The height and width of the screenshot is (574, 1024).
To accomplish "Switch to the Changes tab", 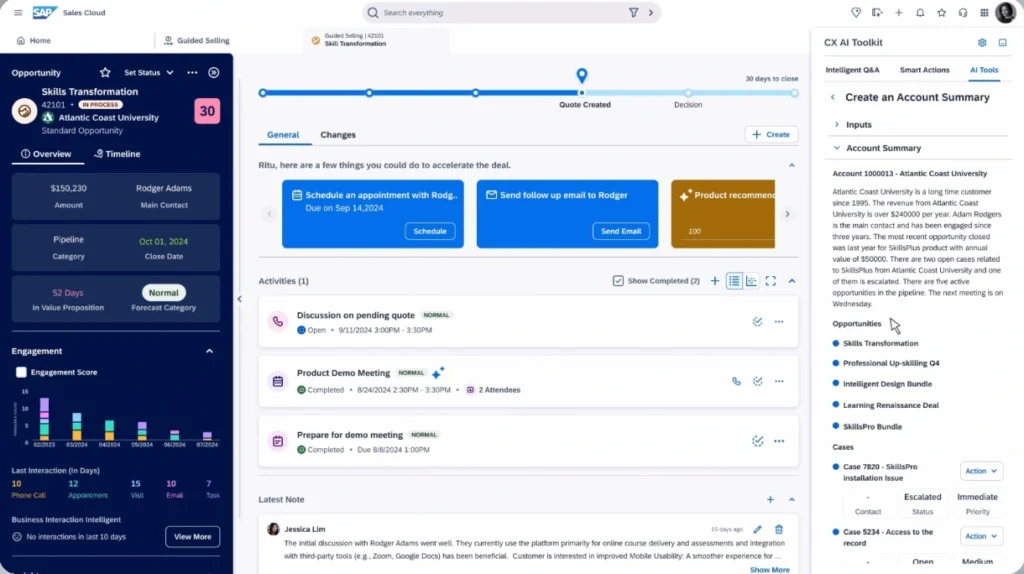I will (338, 135).
